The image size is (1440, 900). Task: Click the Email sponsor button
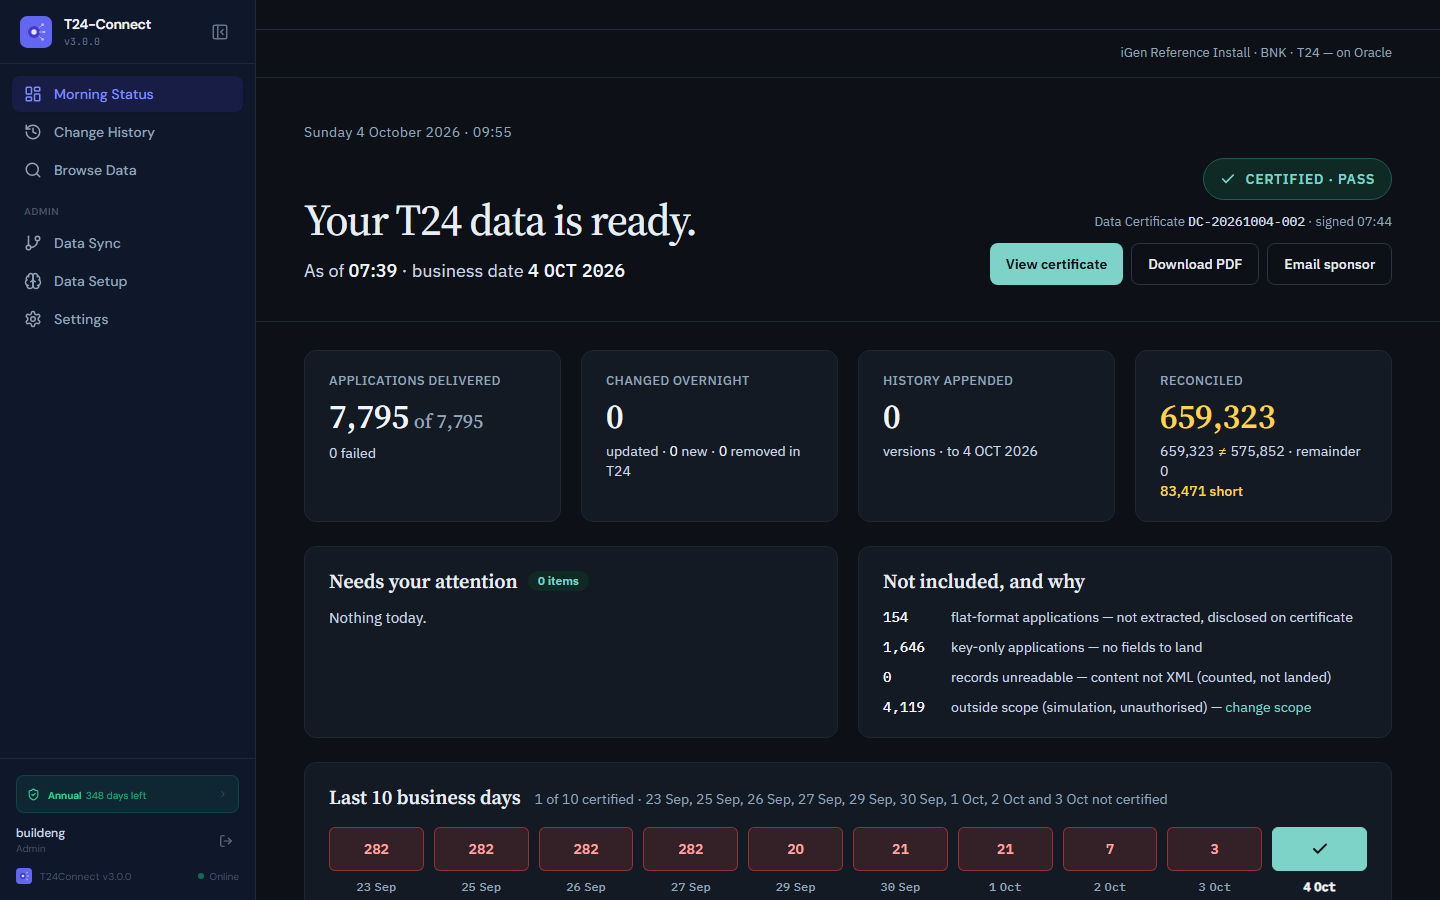1329,264
